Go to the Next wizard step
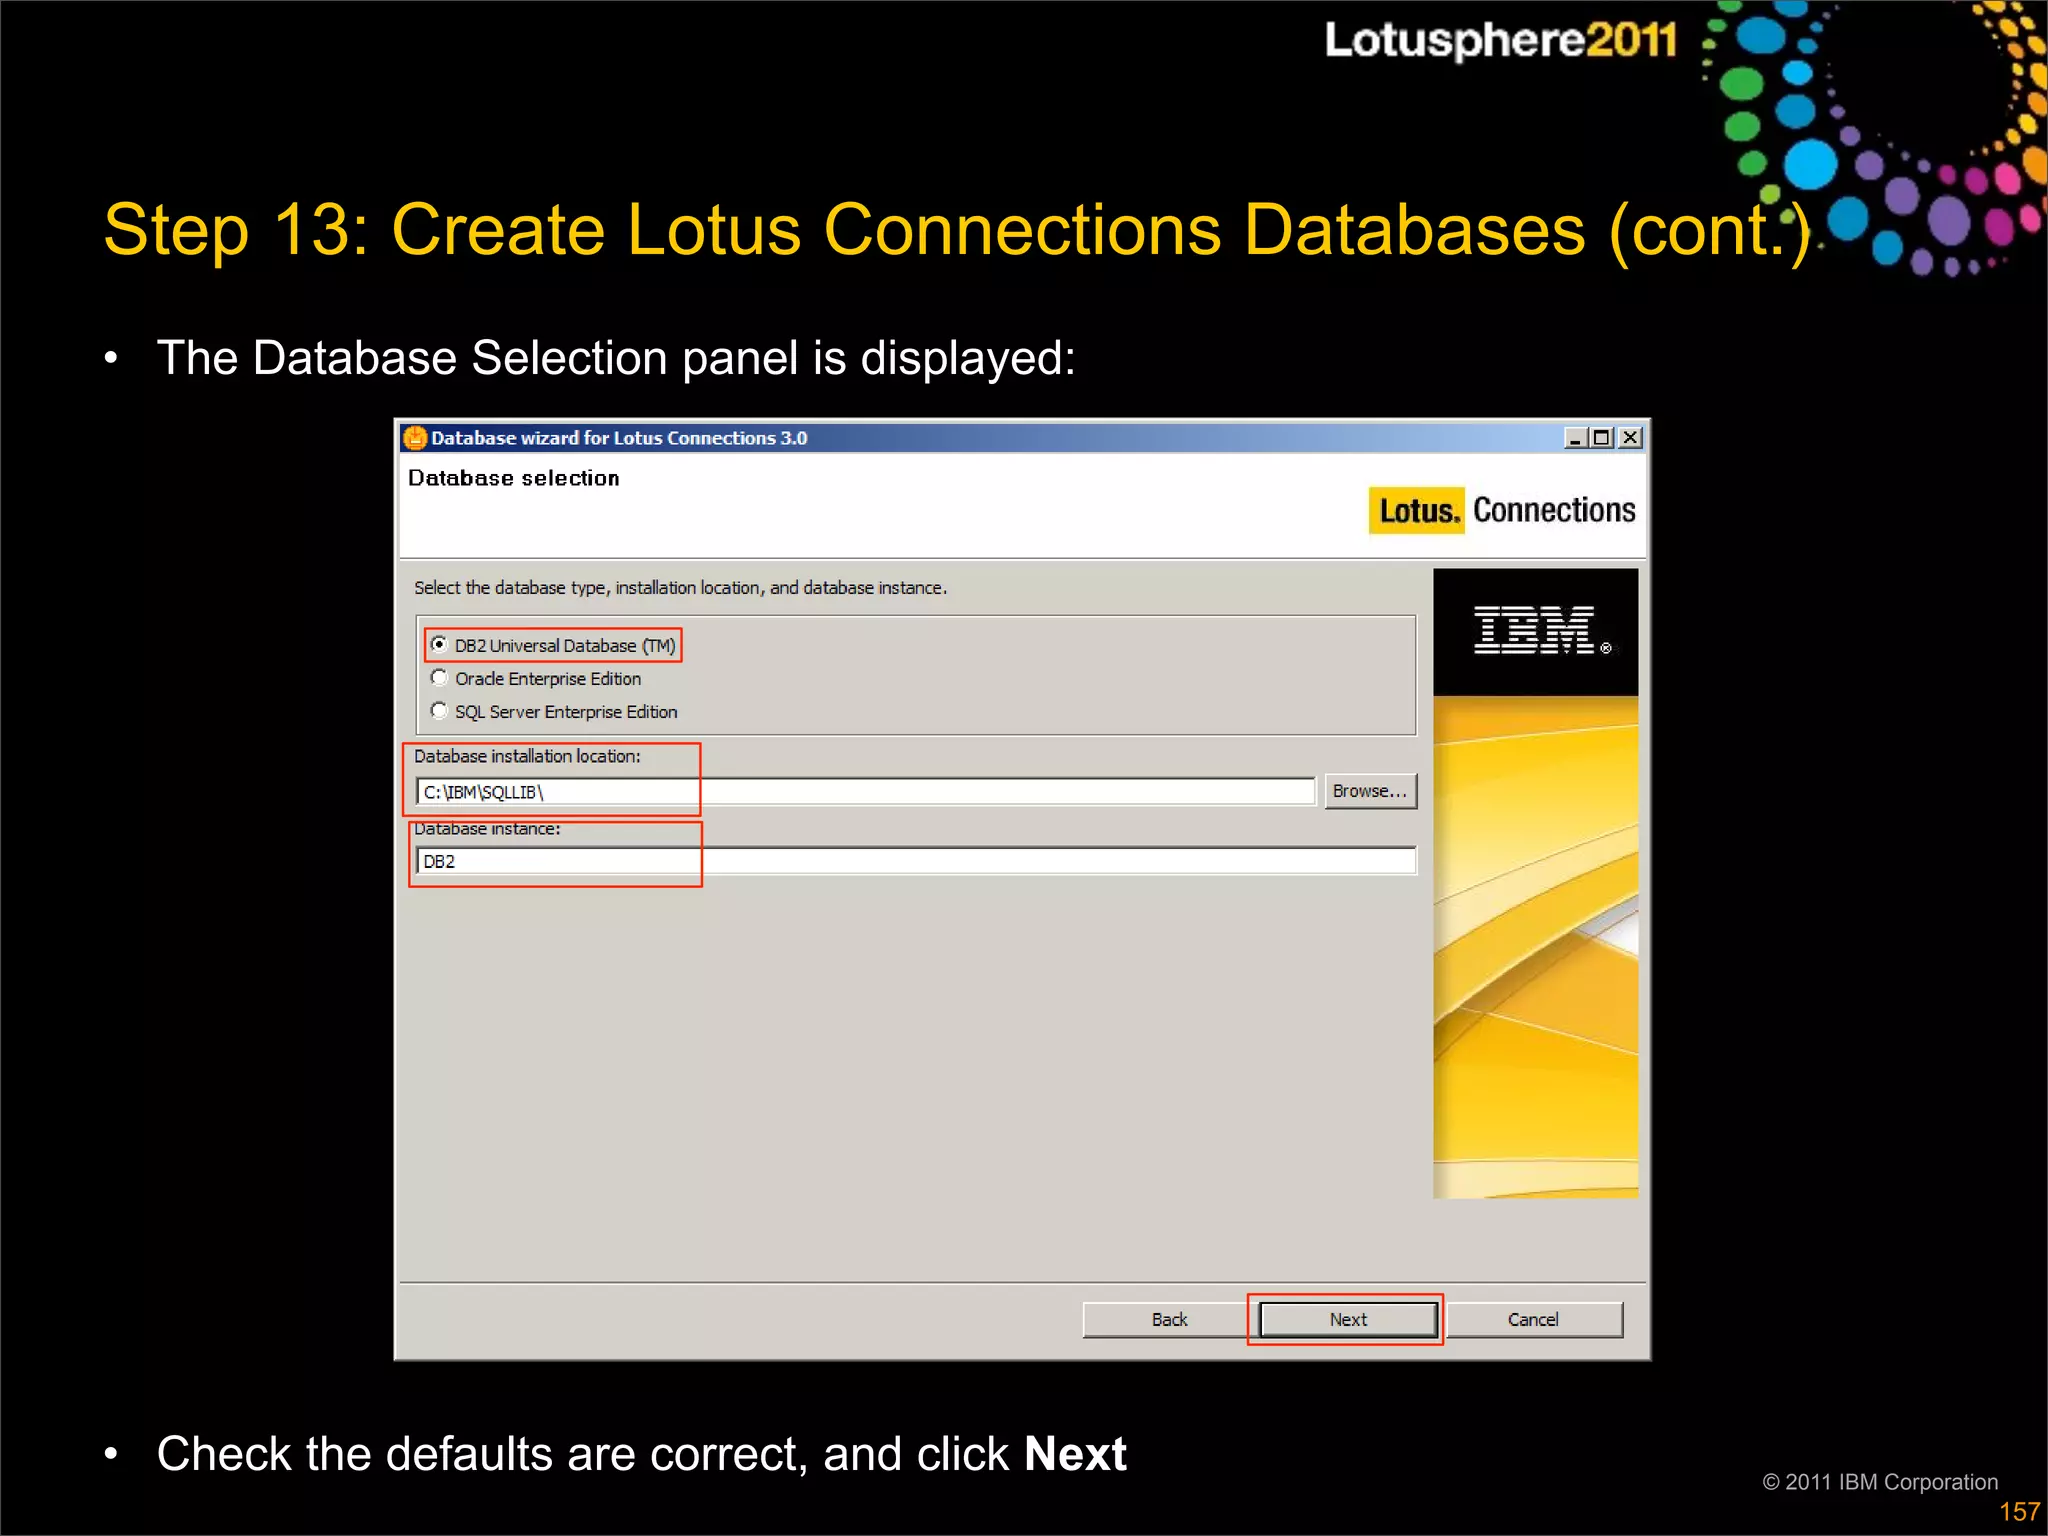 1348,1320
